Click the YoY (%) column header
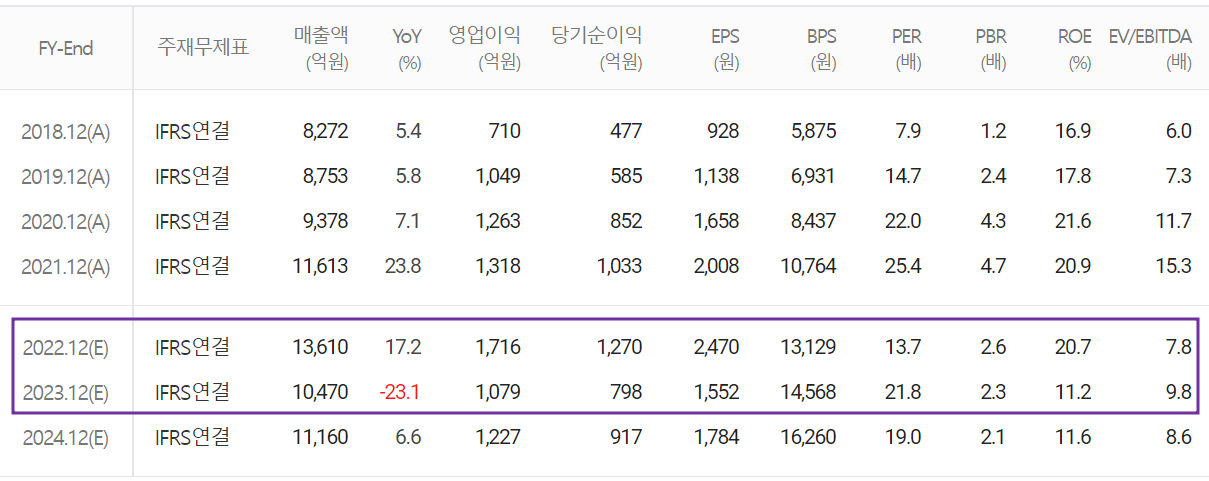Image resolution: width=1209 pixels, height=481 pixels. (407, 49)
